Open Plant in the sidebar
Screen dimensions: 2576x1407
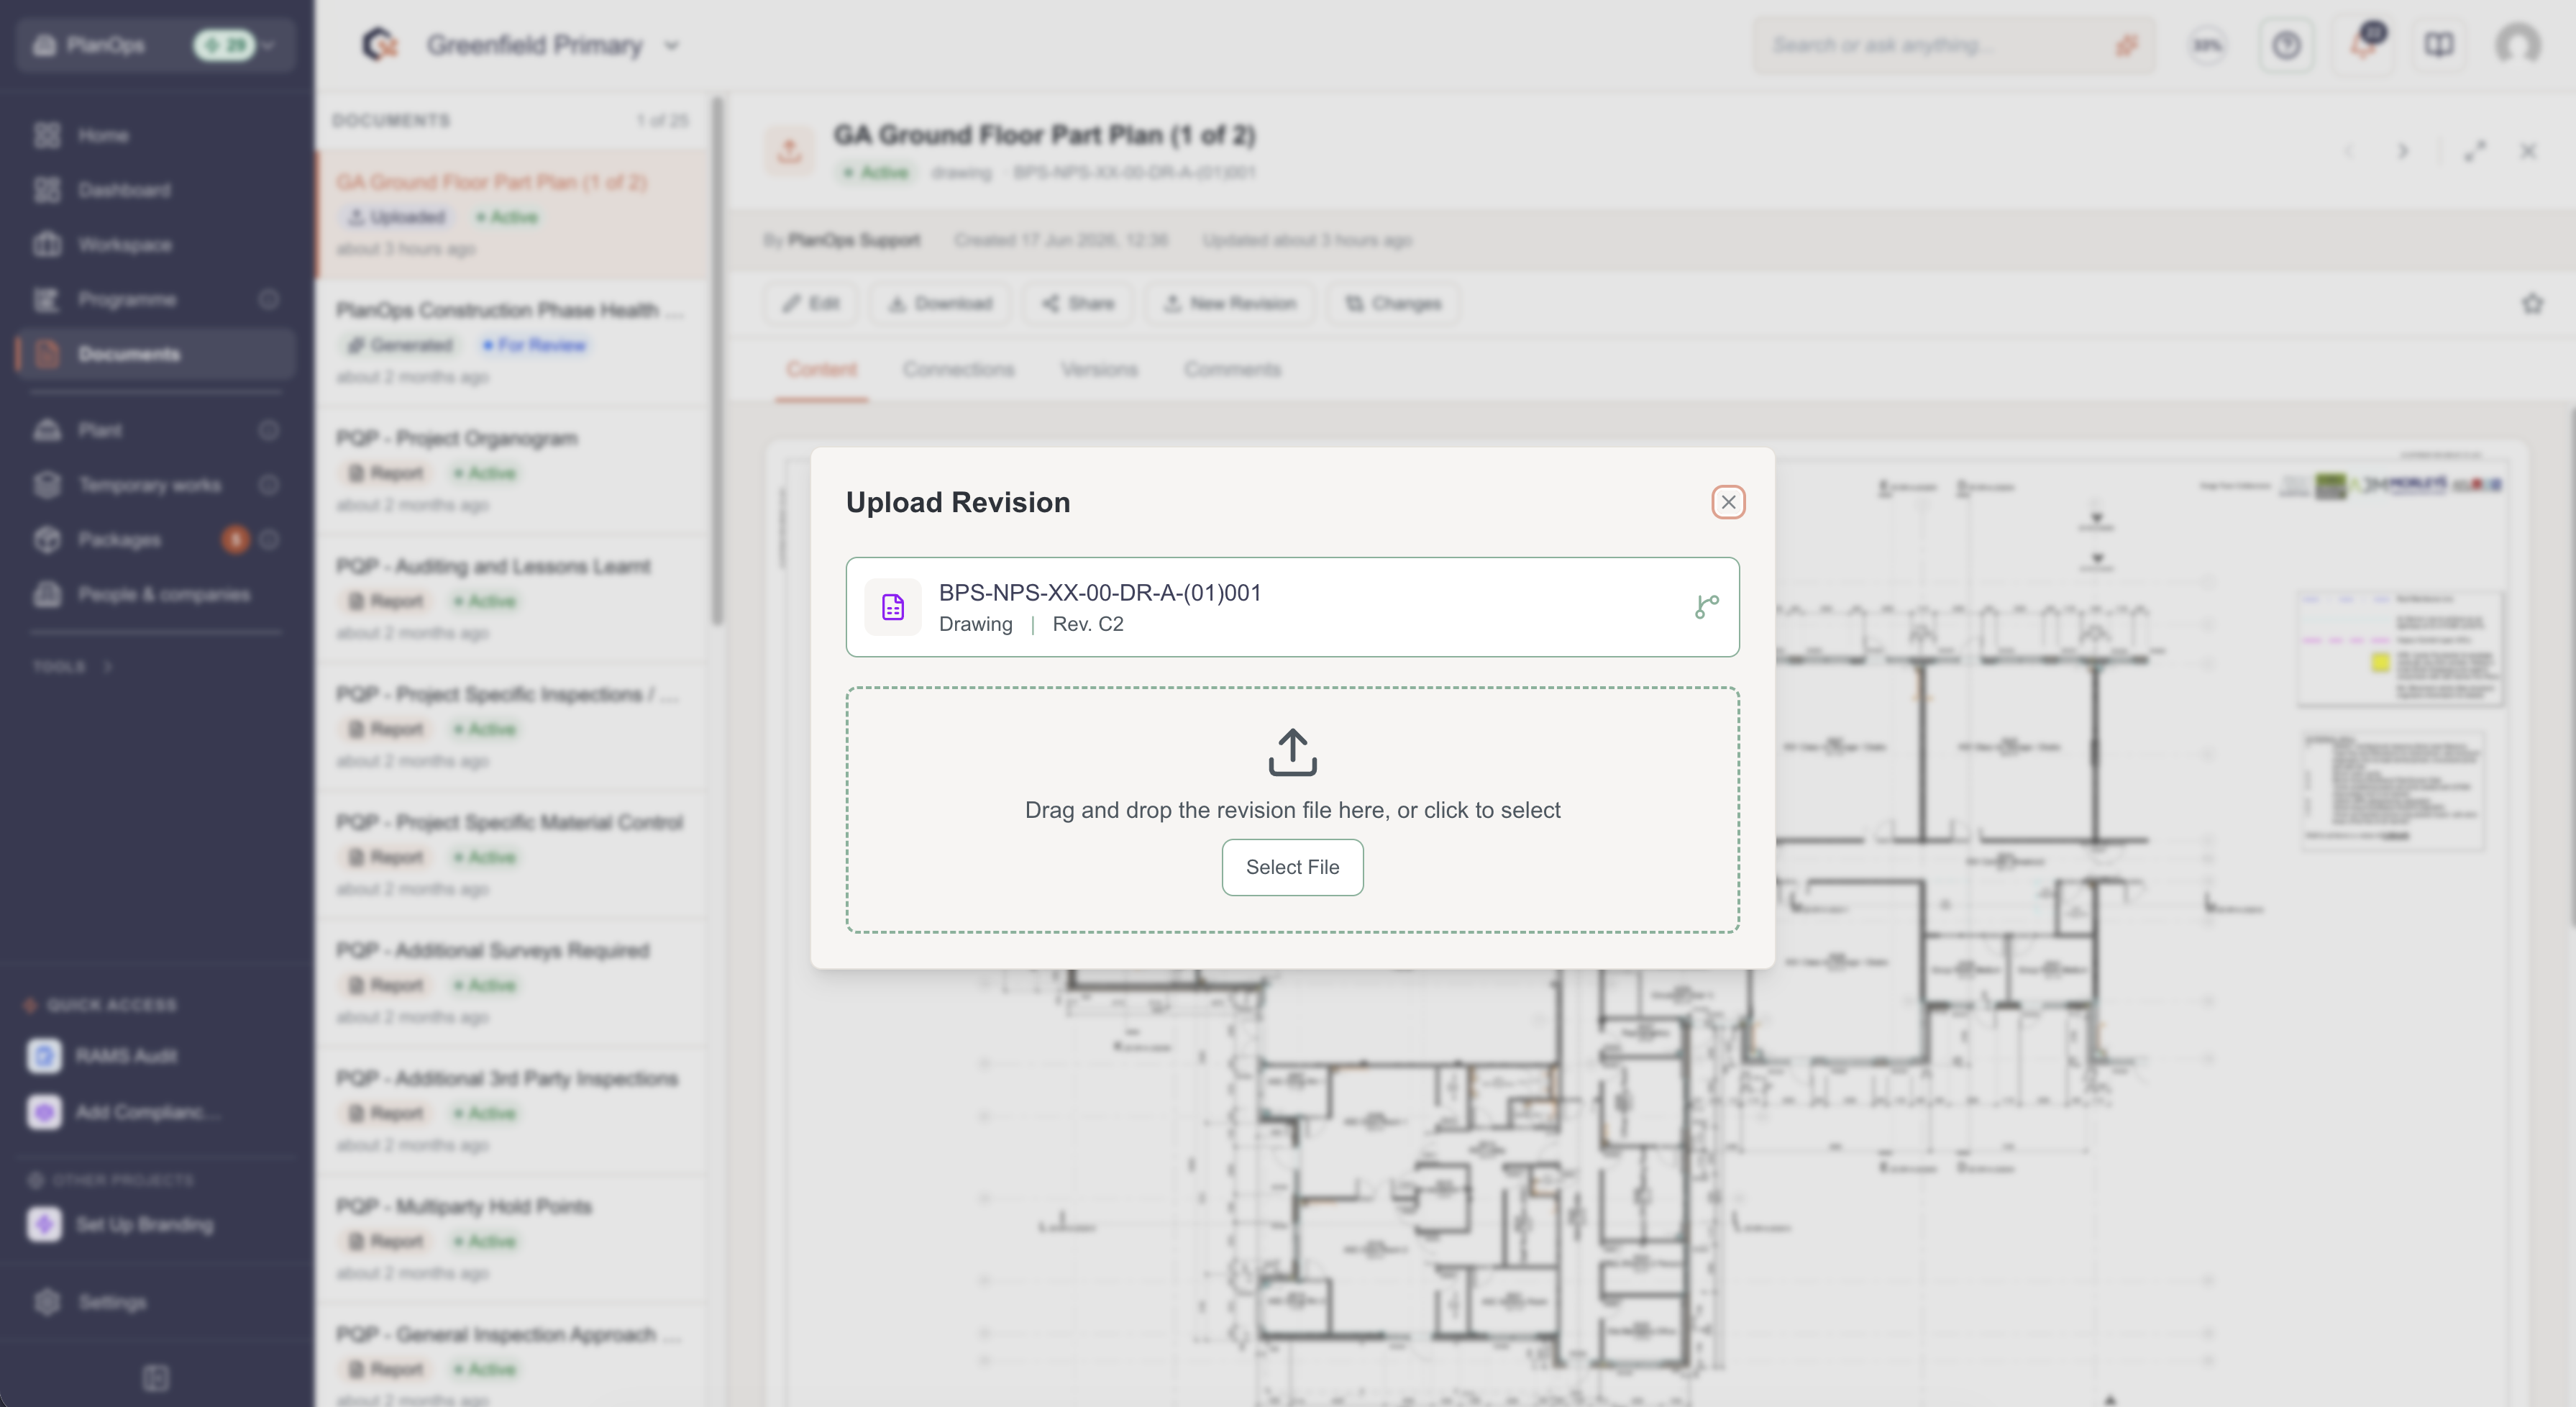point(155,430)
